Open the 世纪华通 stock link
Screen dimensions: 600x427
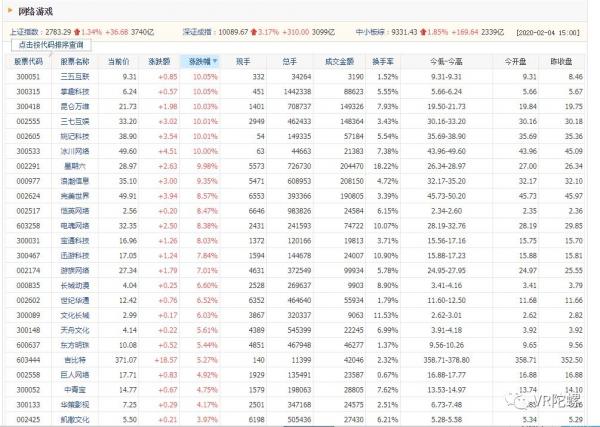click(75, 300)
